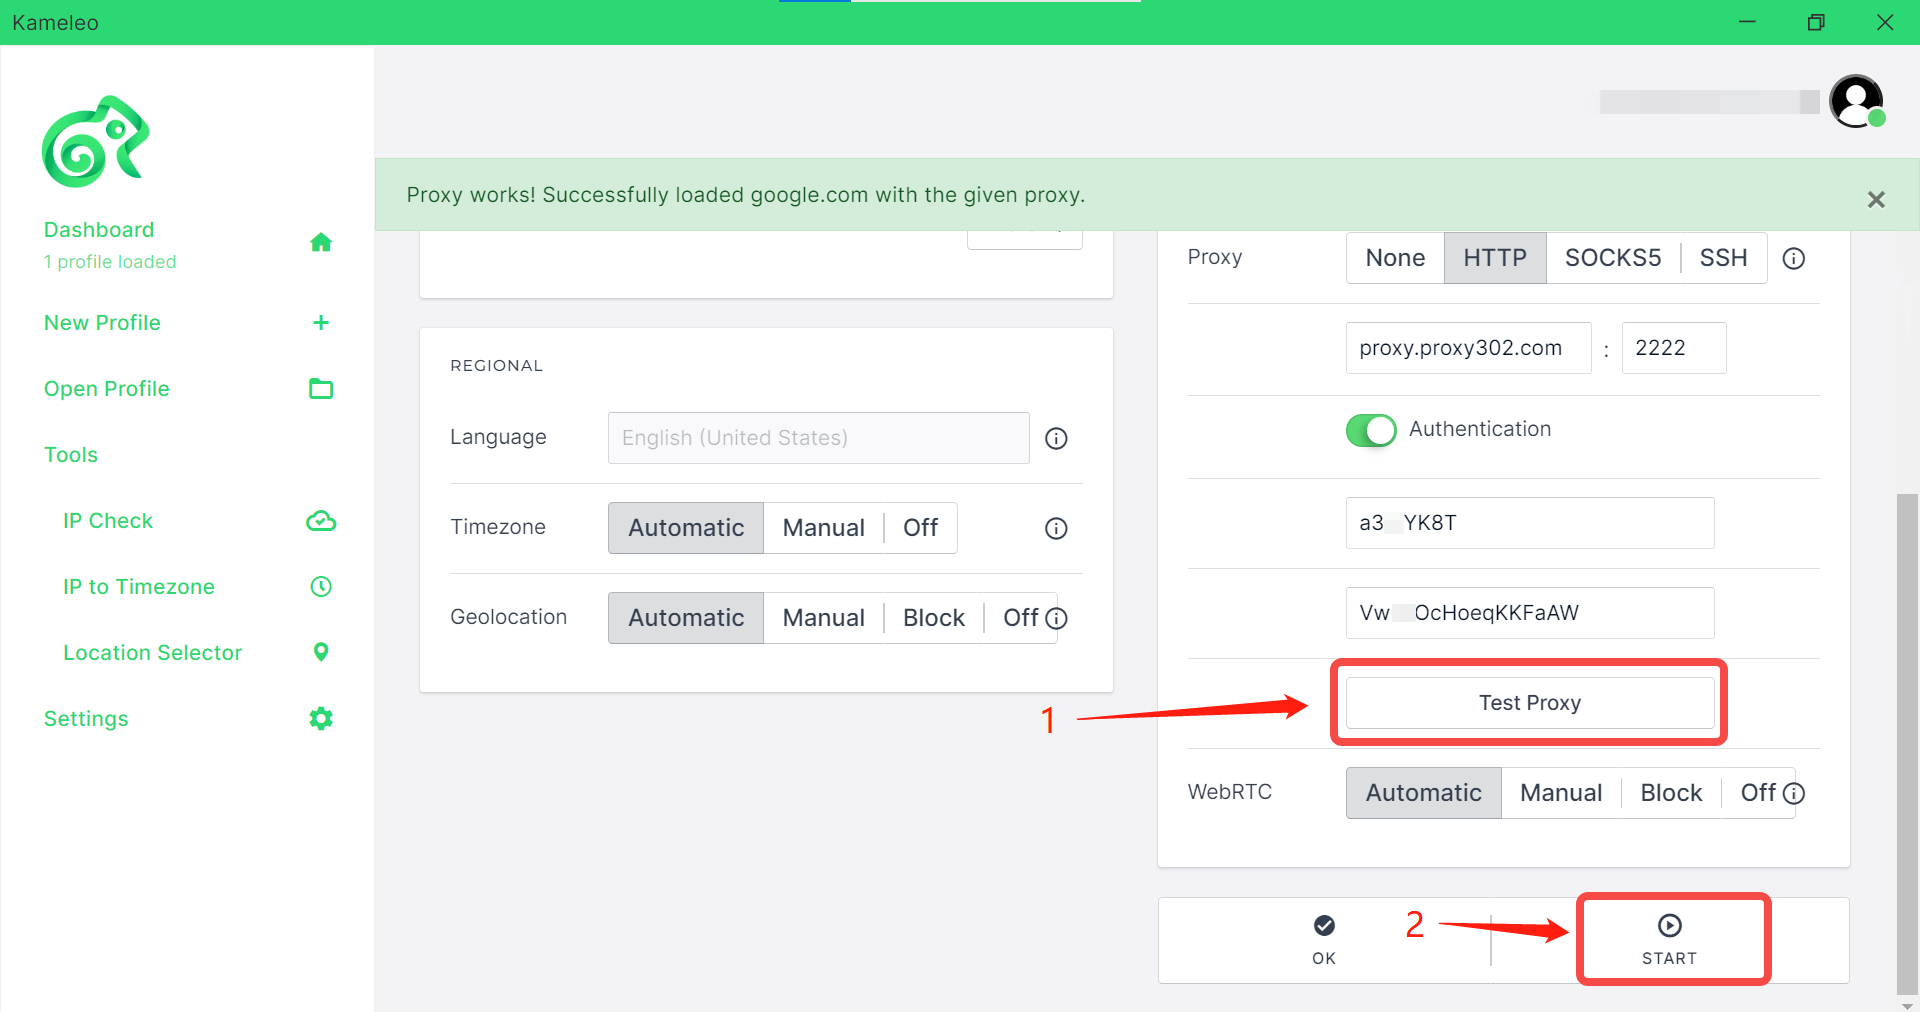Open the user account avatar

pos(1857,101)
